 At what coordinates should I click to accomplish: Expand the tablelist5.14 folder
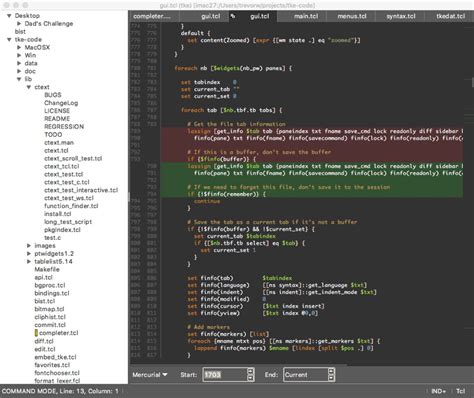coord(29,262)
